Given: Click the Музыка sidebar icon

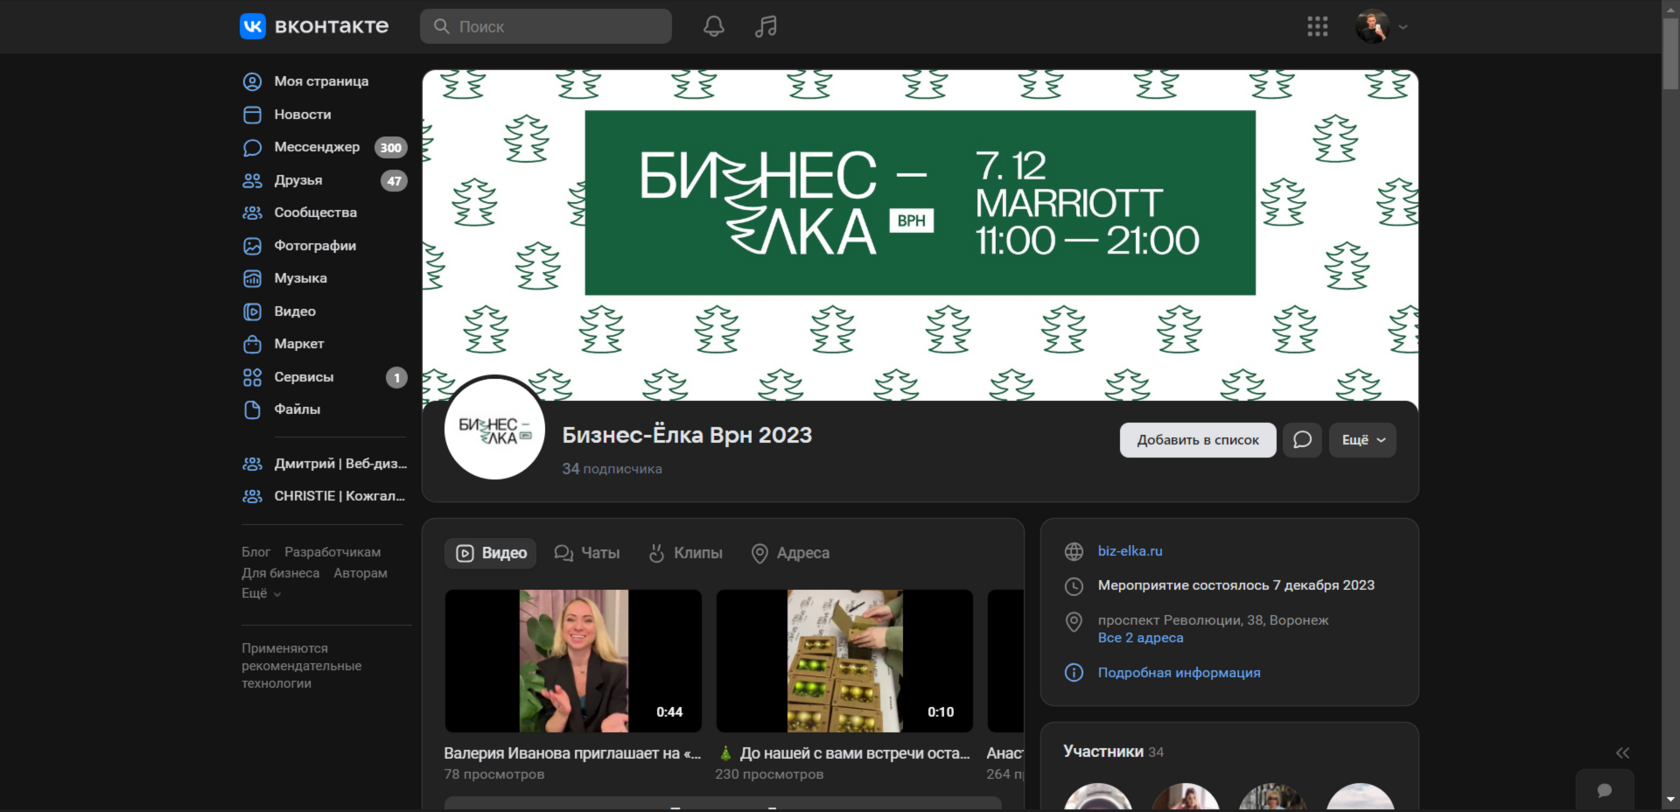Looking at the screenshot, I should (252, 278).
